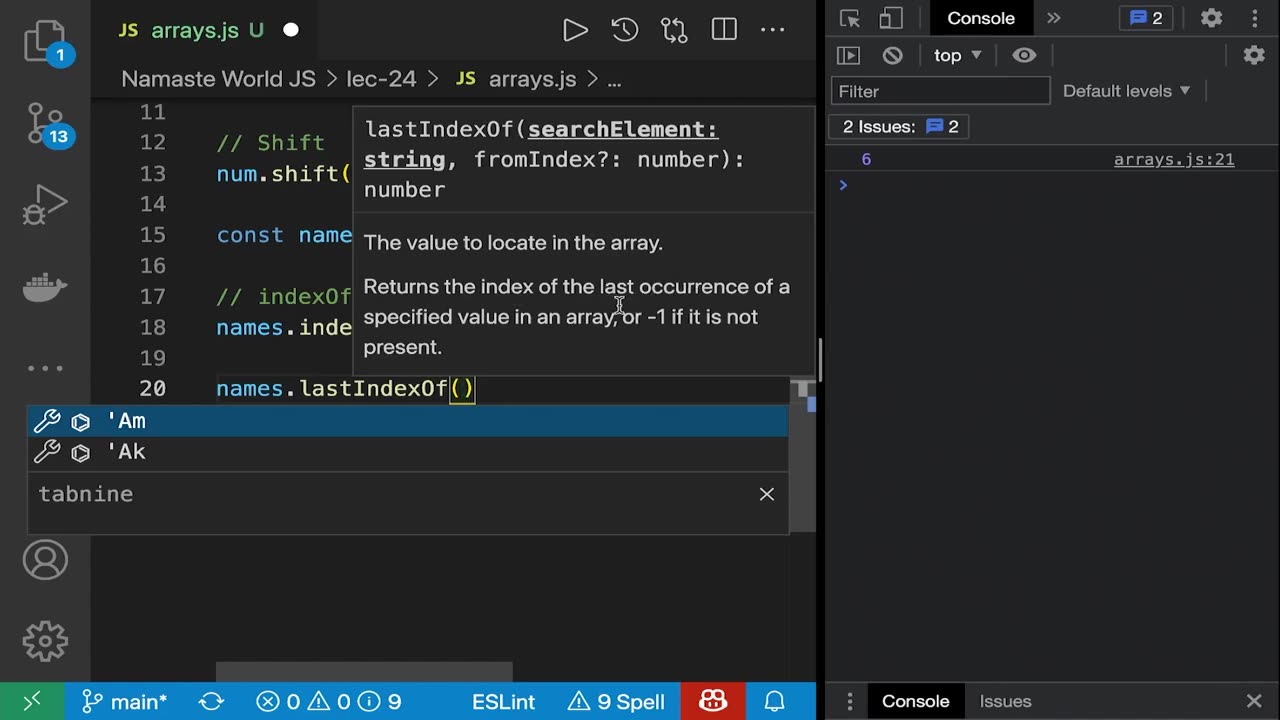The height and width of the screenshot is (720, 1280).
Task: Open the Explorer files icon in activity bar
Action: 45,40
